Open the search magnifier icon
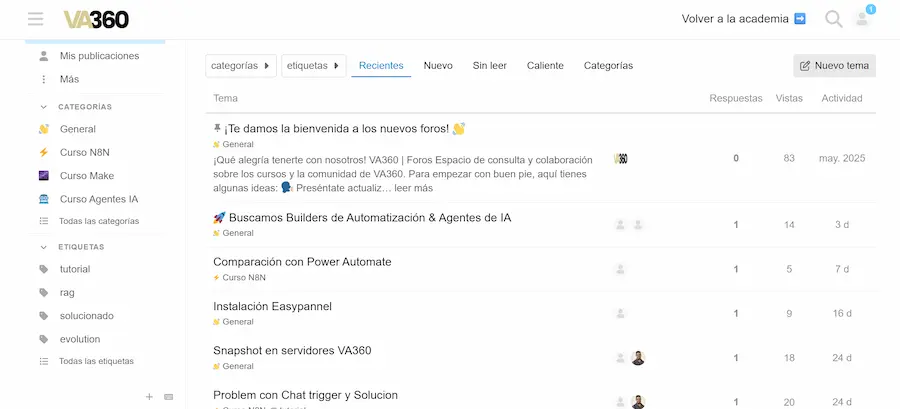This screenshot has height=409, width=900. click(x=833, y=19)
